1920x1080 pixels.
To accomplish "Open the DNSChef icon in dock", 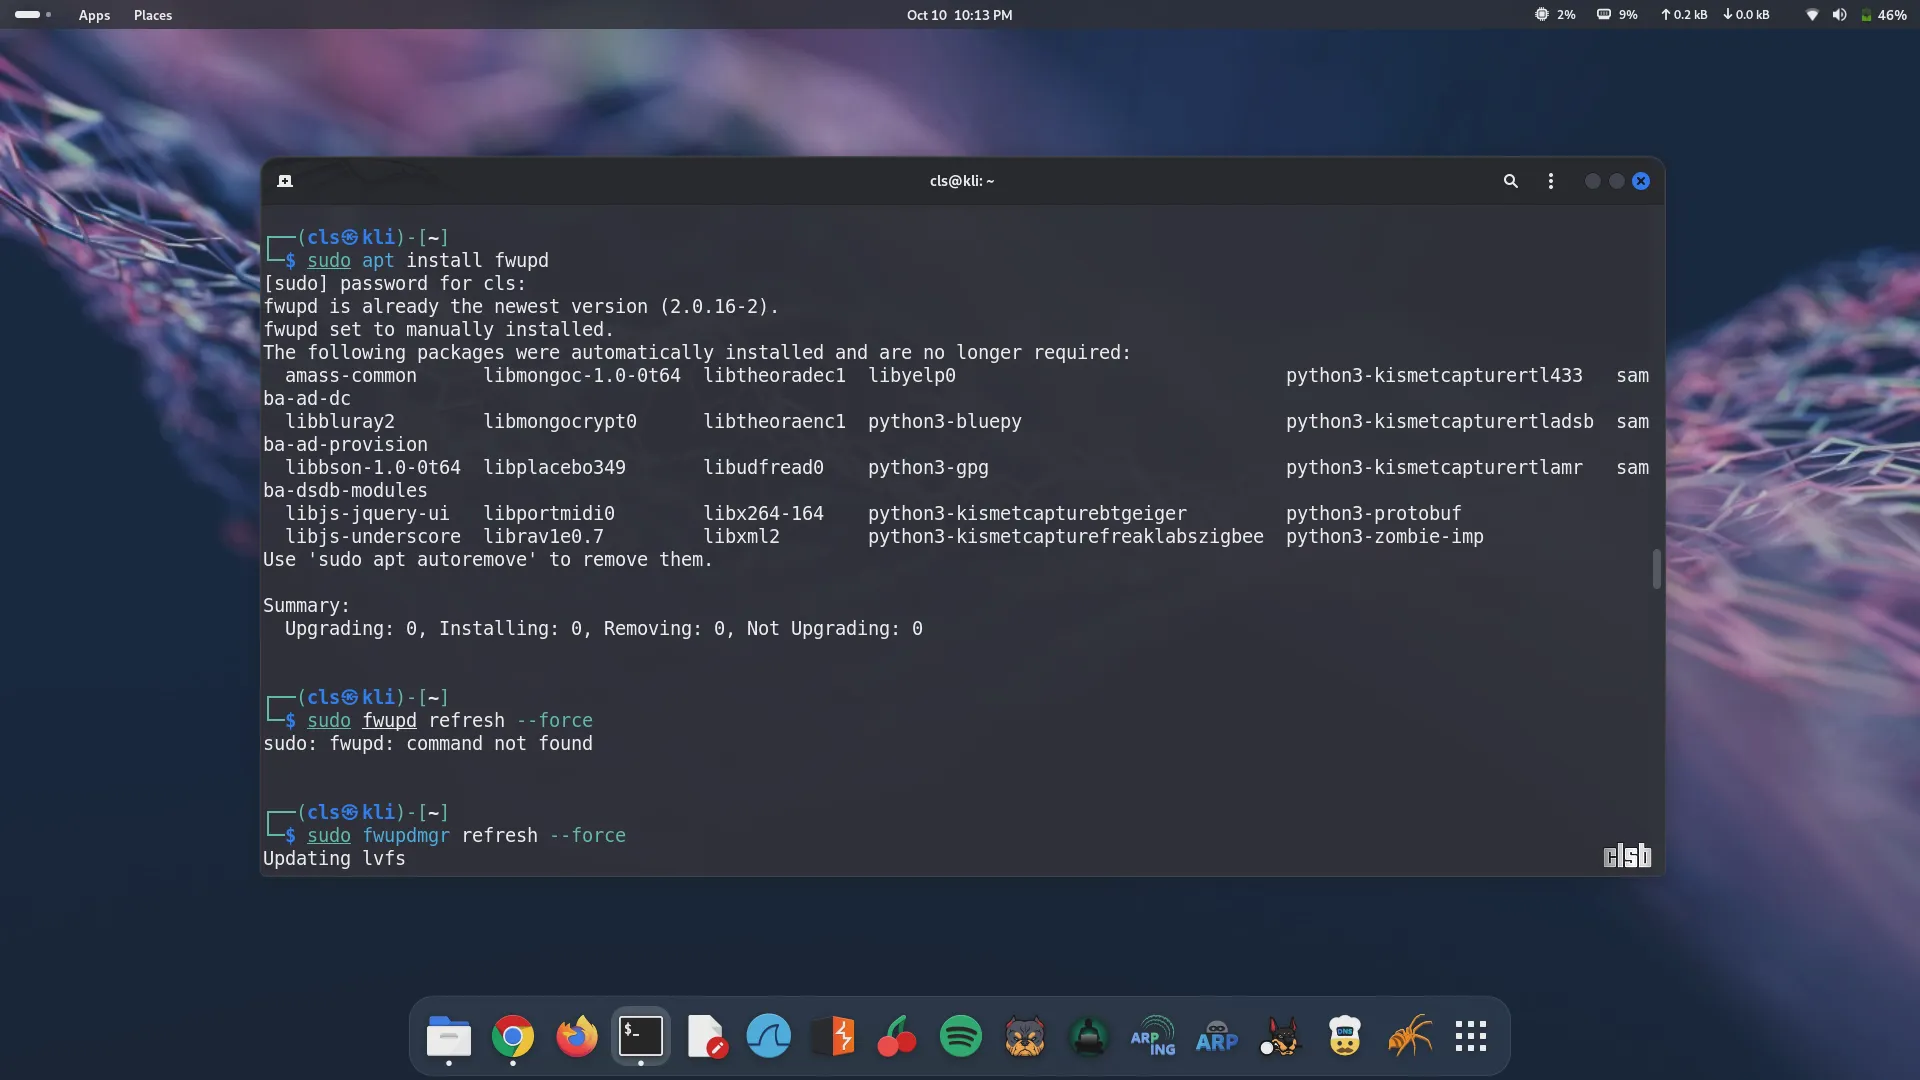I will (1345, 1036).
